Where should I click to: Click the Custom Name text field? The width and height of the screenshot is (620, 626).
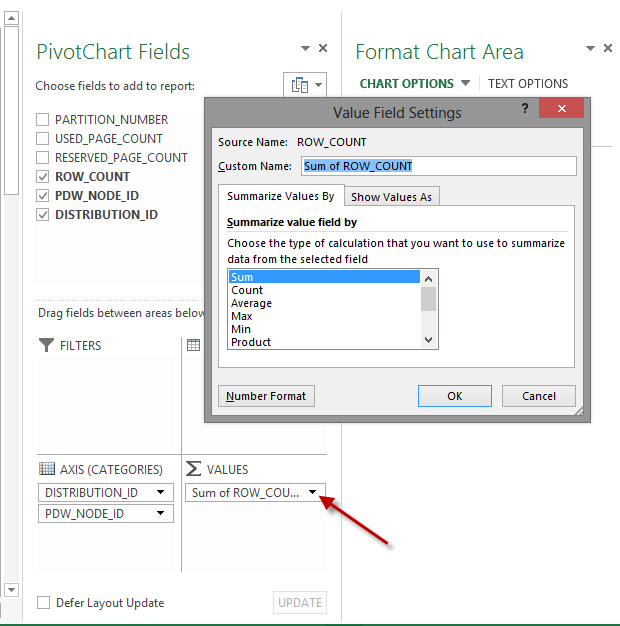[x=438, y=166]
